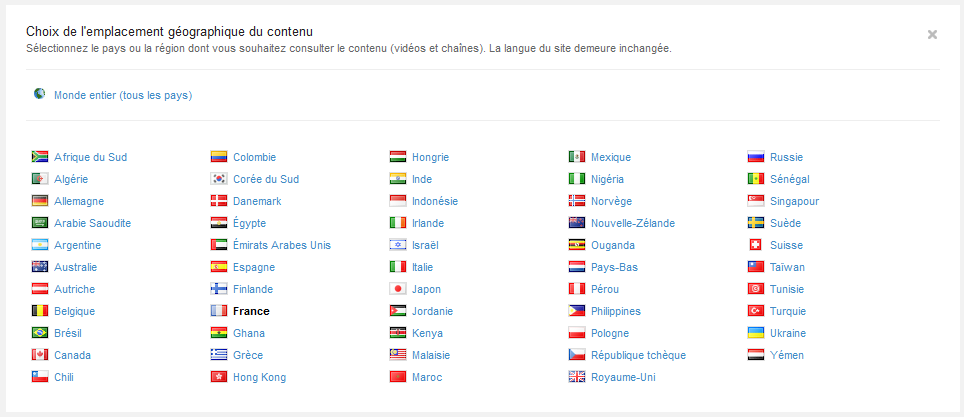964x417 pixels.
Task: Choose the Ouganda link
Action: [613, 245]
